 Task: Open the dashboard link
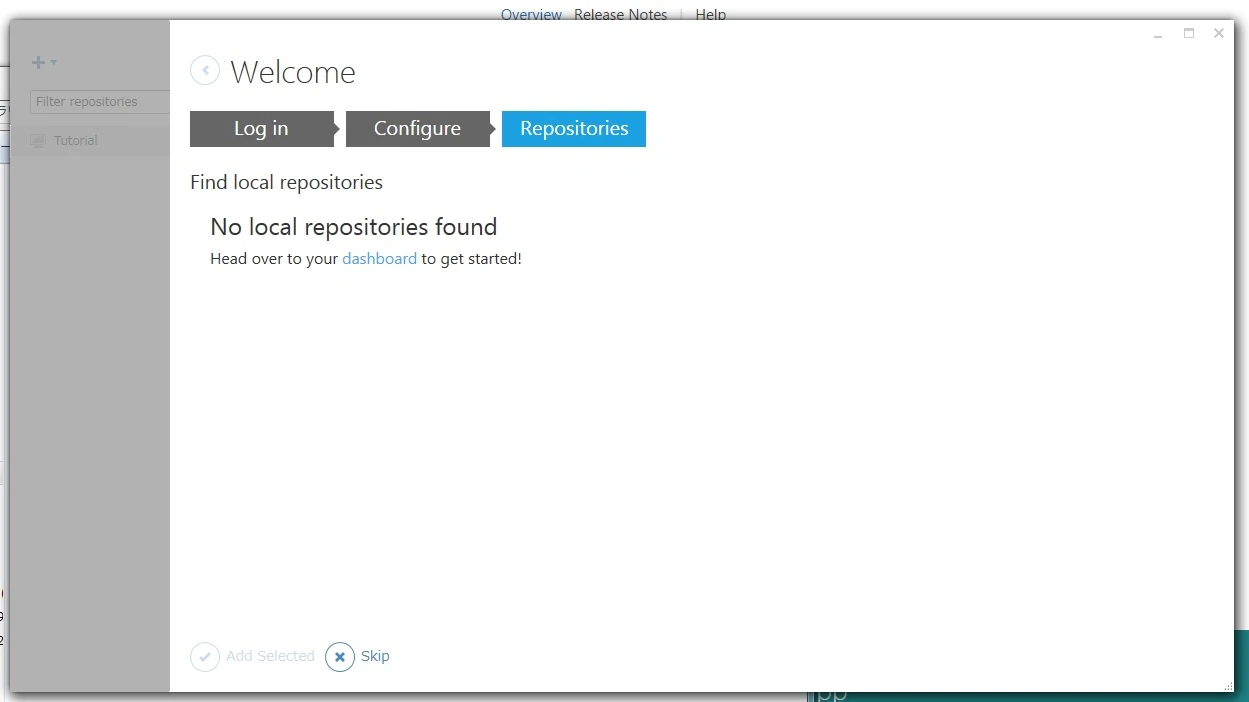pyautogui.click(x=379, y=259)
